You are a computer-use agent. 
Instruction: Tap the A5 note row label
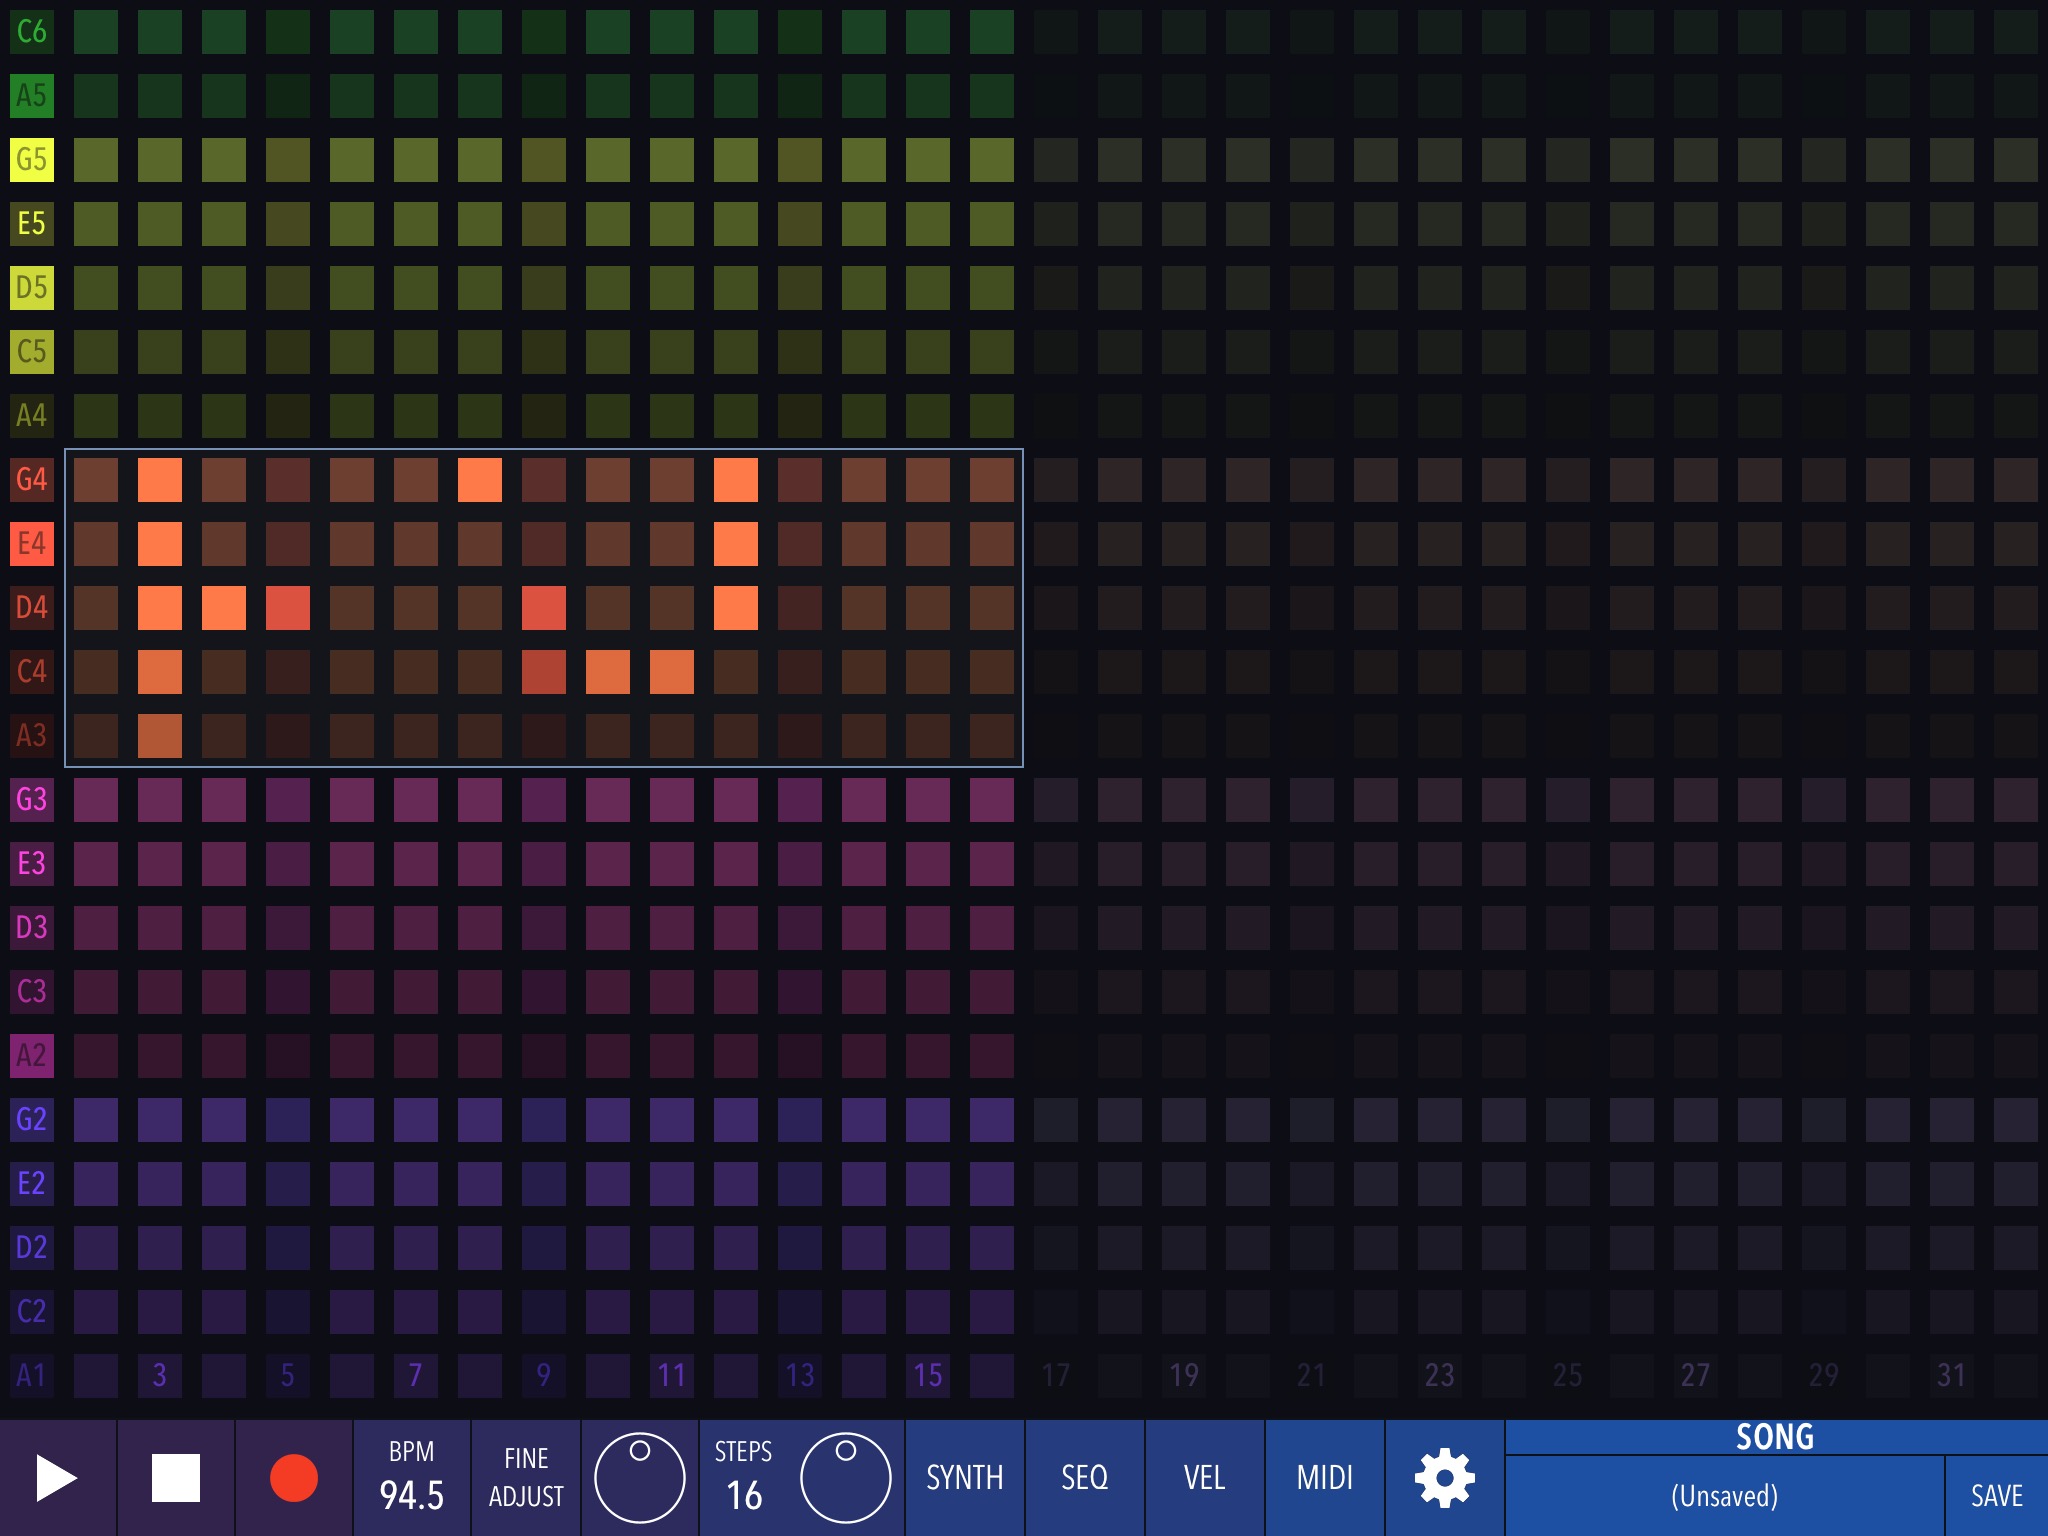(x=32, y=96)
